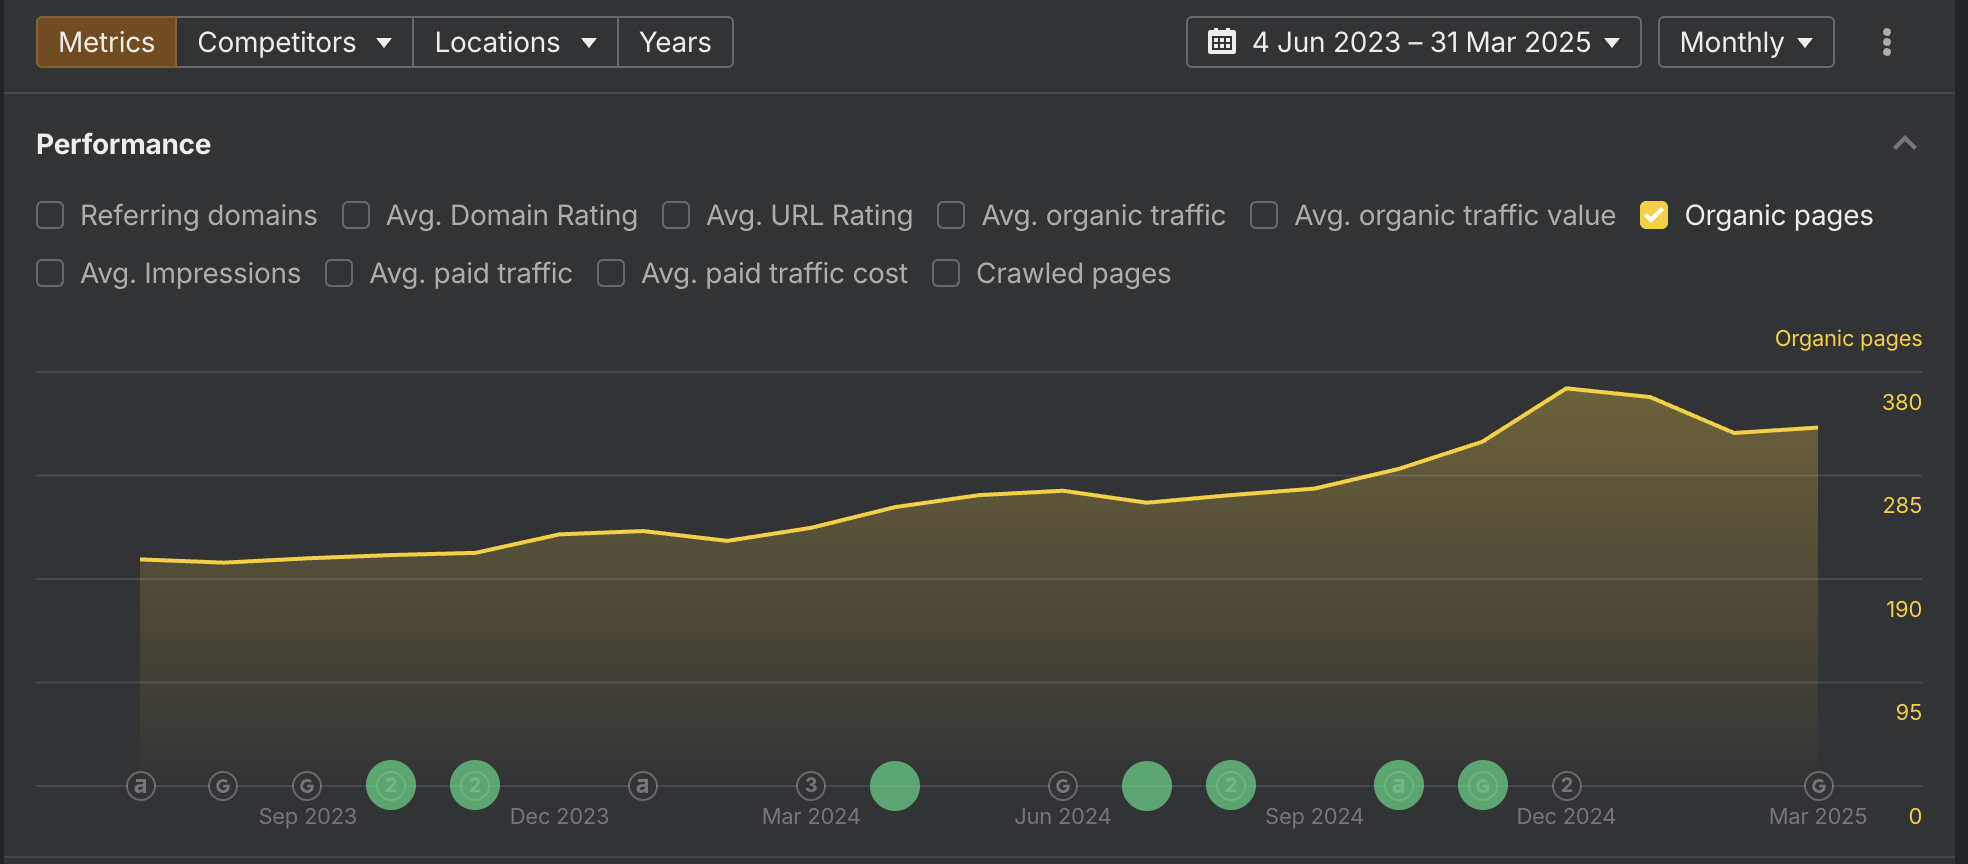Open the three-dot more options menu
This screenshot has width=1968, height=864.
(1886, 42)
